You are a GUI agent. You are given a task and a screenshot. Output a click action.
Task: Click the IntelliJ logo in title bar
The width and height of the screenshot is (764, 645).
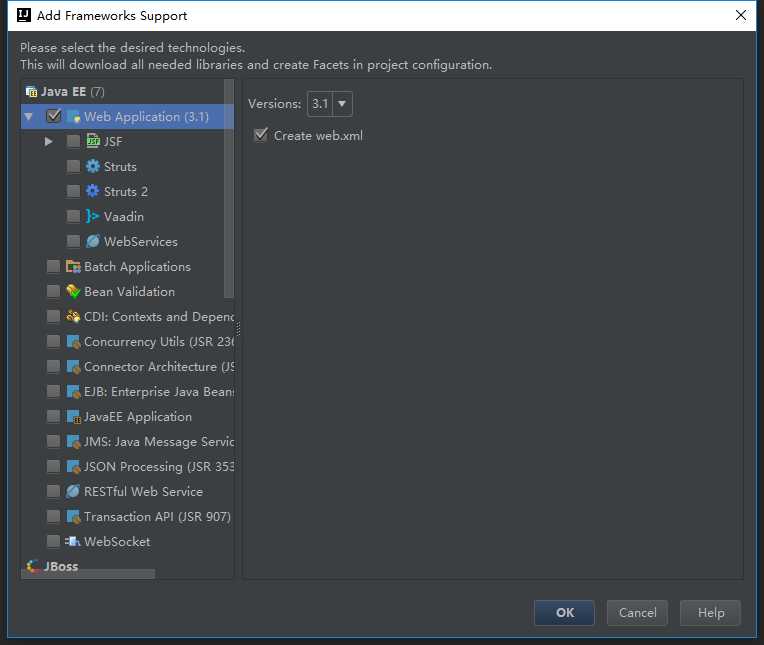pyautogui.click(x=24, y=15)
